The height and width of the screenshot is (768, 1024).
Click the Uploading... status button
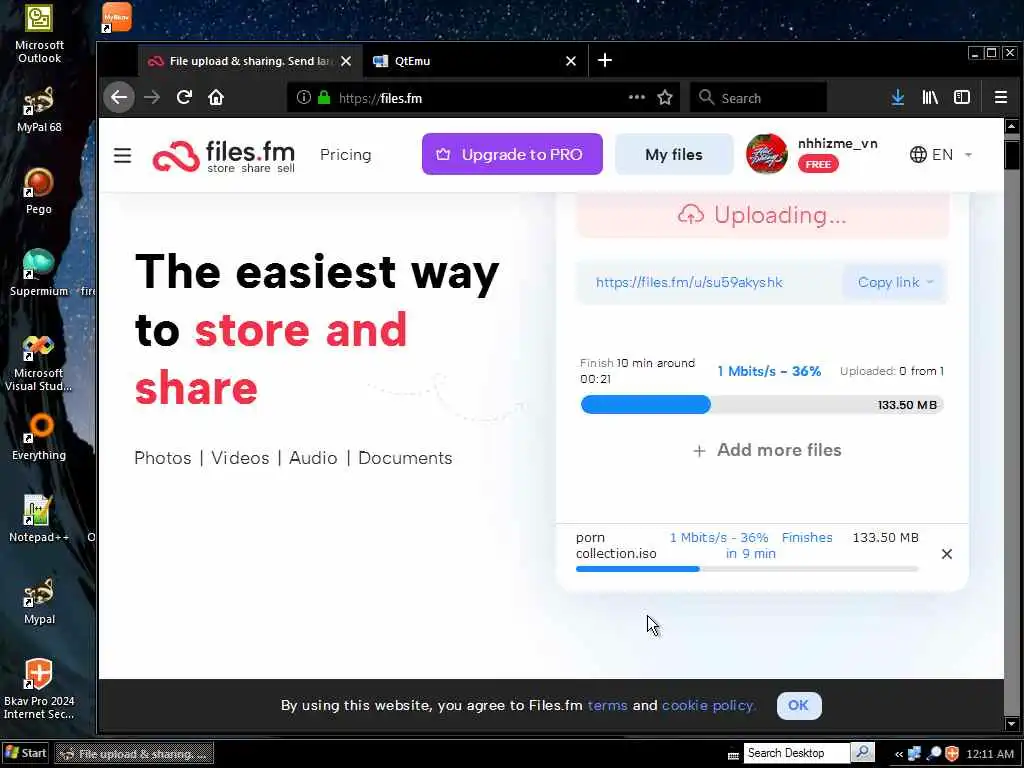click(762, 215)
